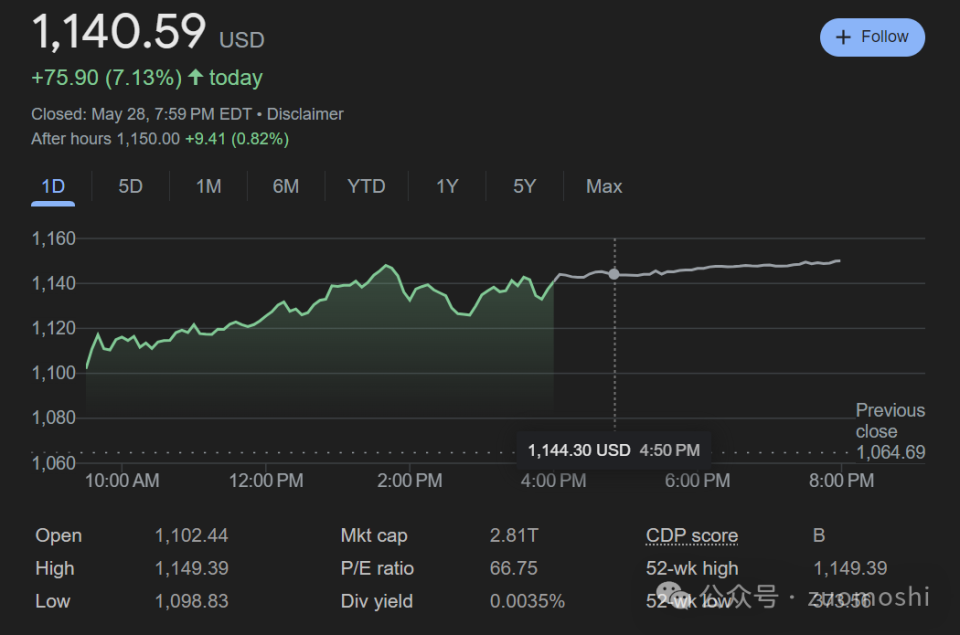Switch to YTD chart view

366,186
